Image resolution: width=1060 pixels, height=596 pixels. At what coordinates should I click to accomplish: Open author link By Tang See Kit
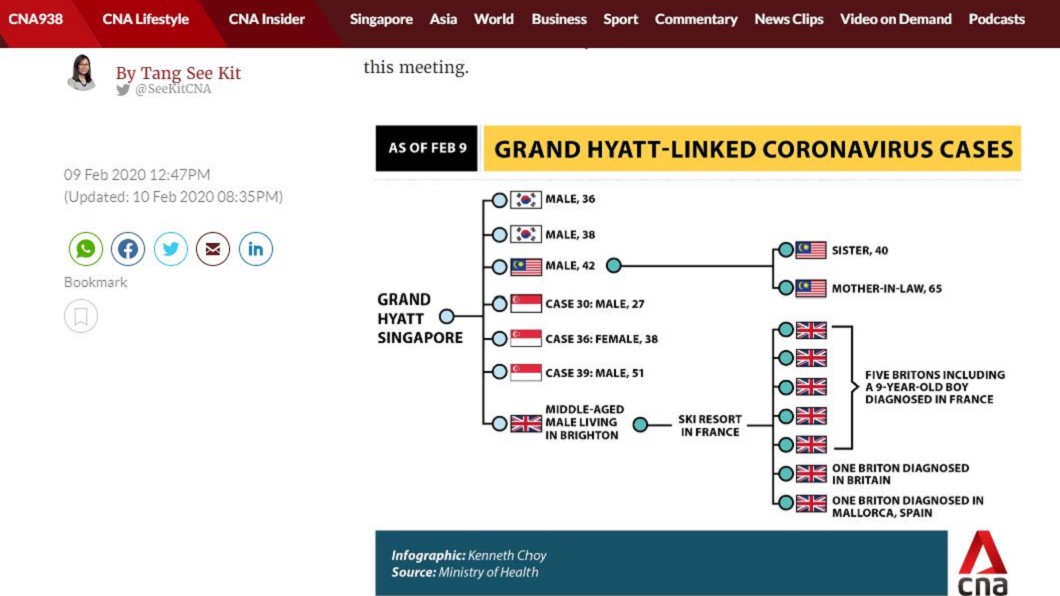click(178, 73)
